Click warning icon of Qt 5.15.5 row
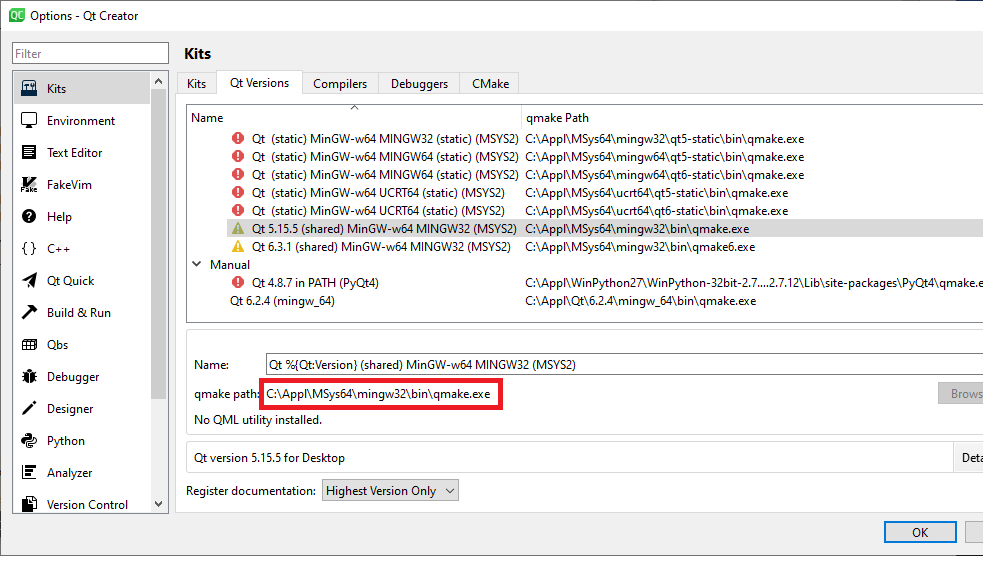This screenshot has height=565, width=994. (x=238, y=228)
